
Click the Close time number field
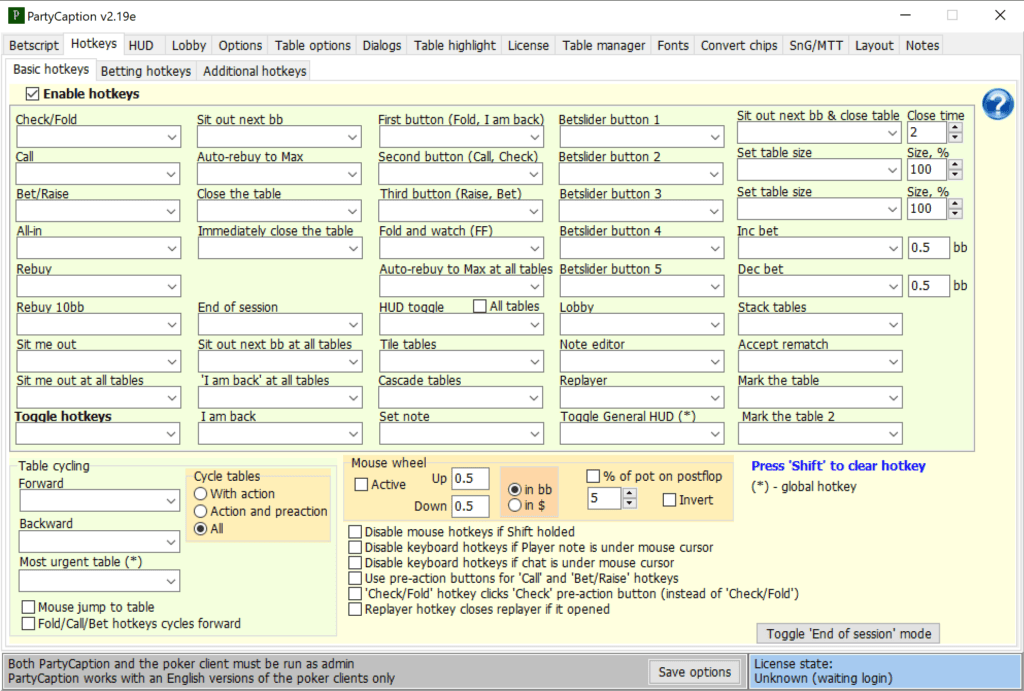pyautogui.click(x=927, y=133)
